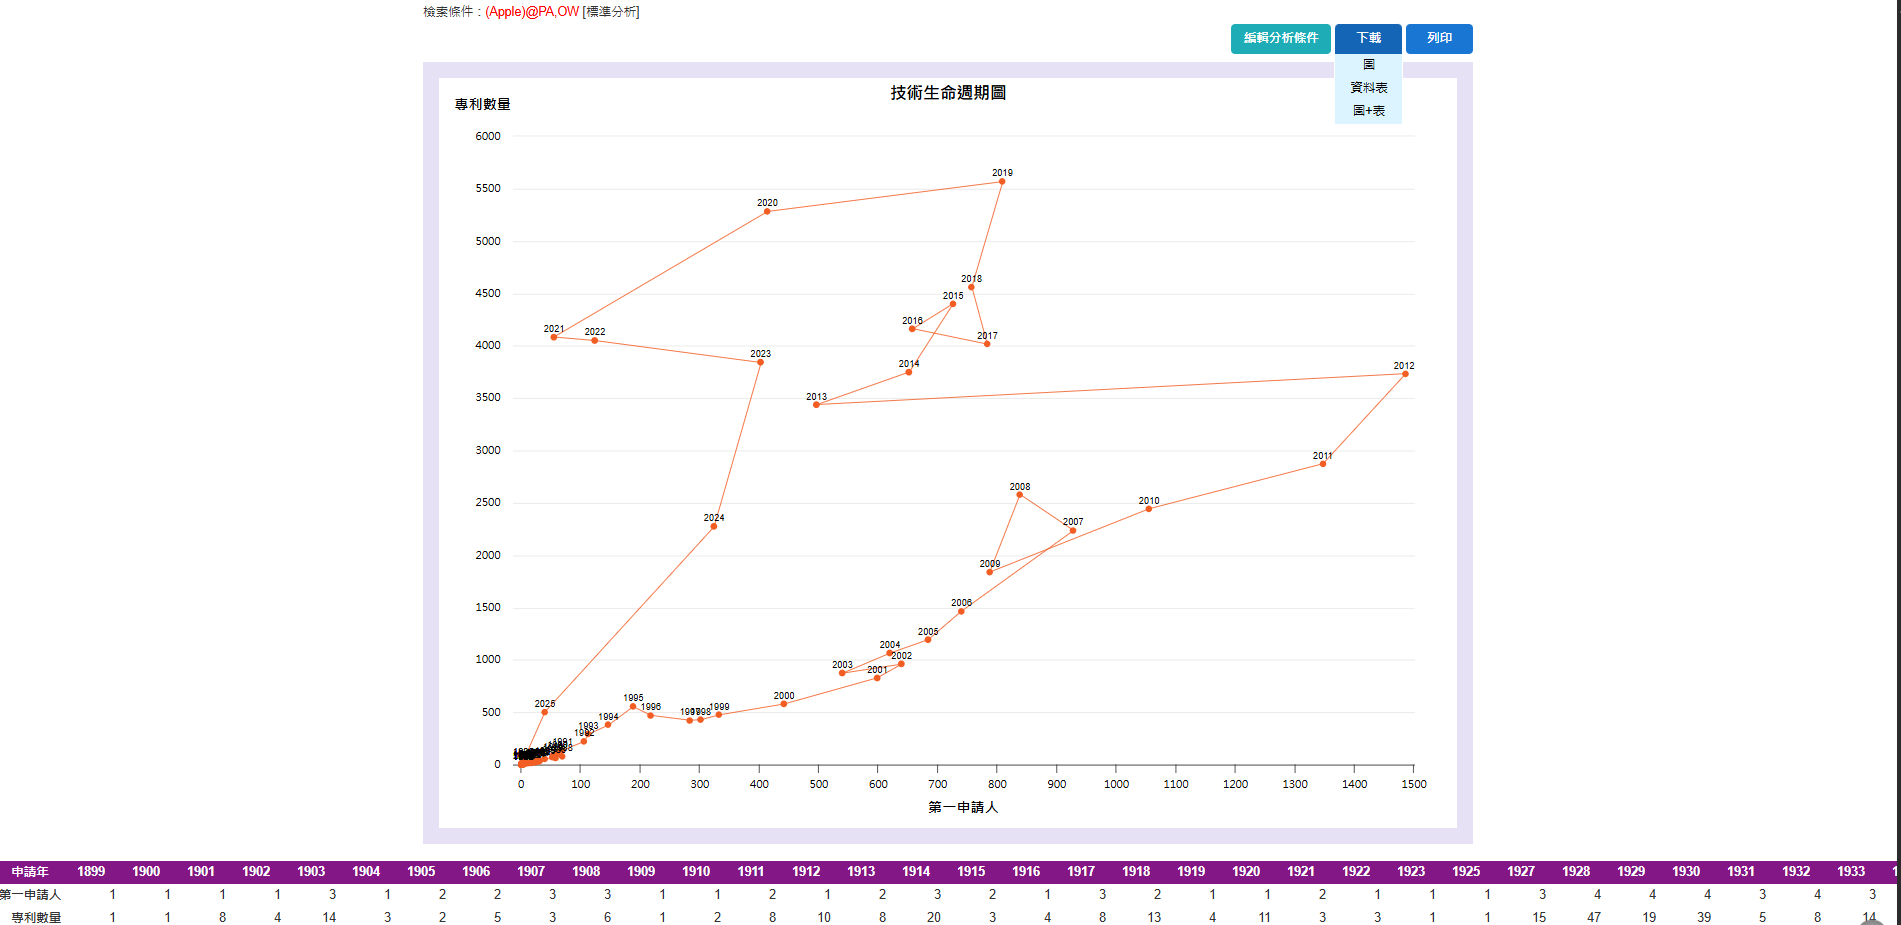Click the vertical page scrollbar
The height and width of the screenshot is (925, 1901).
pyautogui.click(x=1897, y=462)
